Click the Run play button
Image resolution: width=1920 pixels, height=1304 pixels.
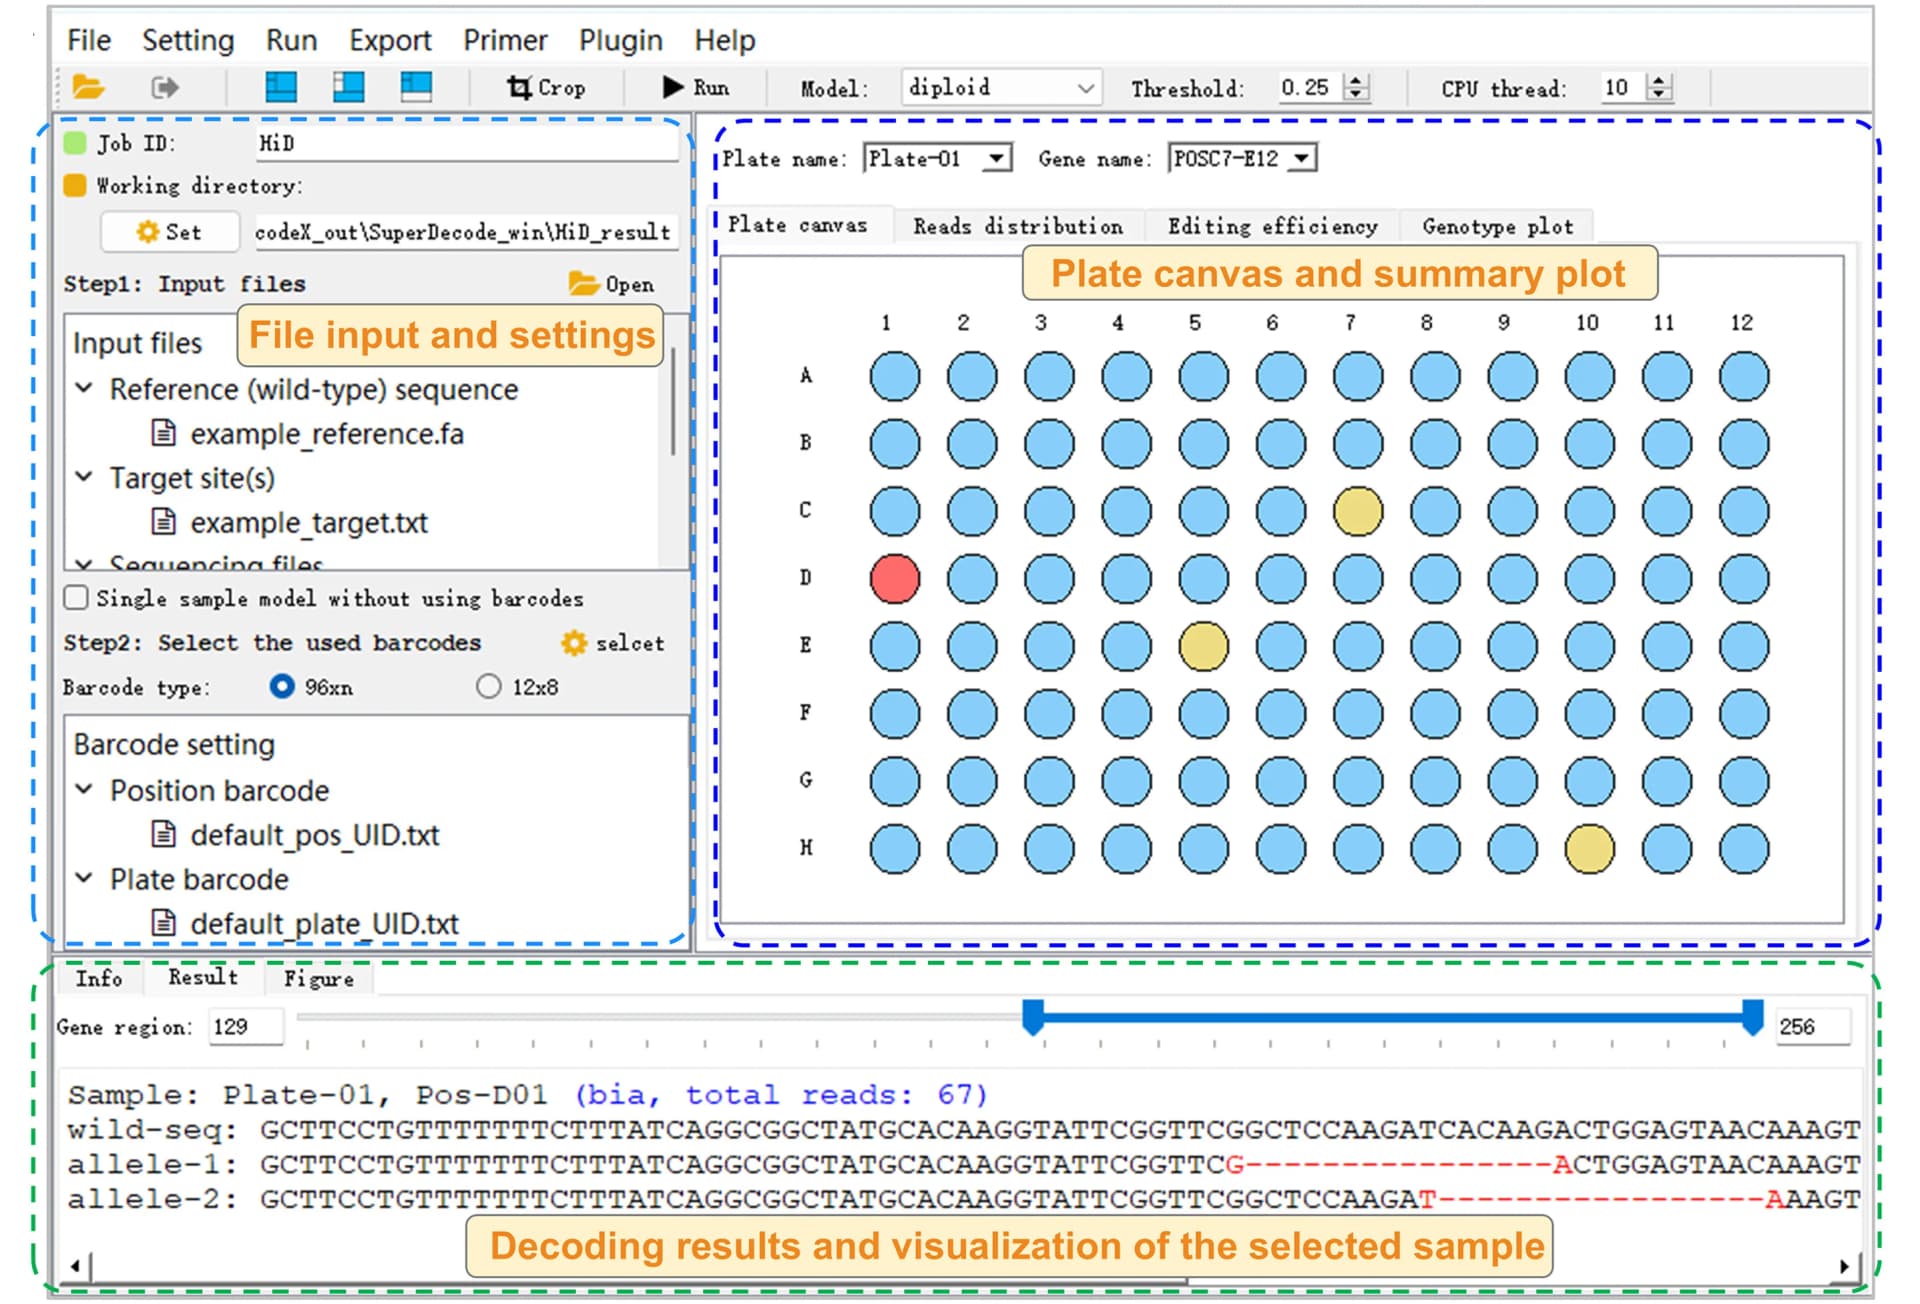(696, 88)
